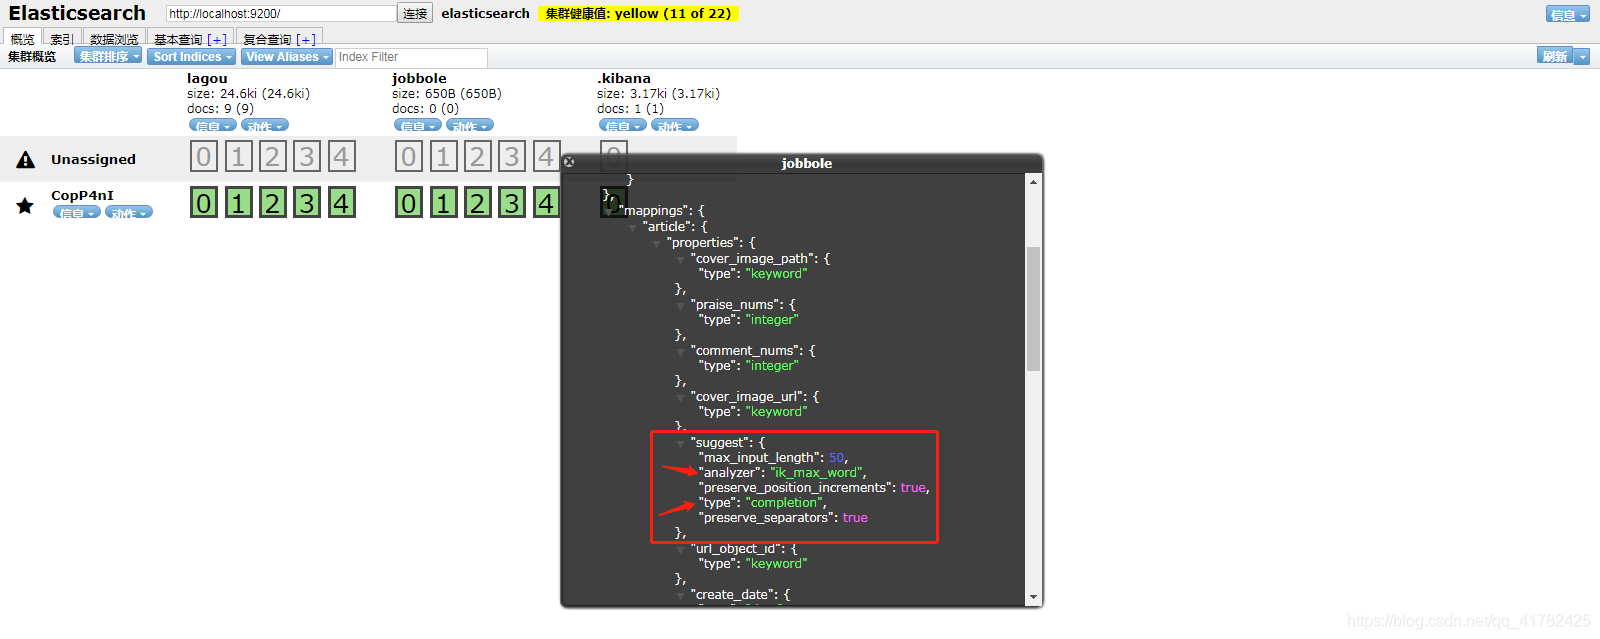Click popup scrollbar down arrow
The width and height of the screenshot is (1600, 639).
[x=1033, y=597]
